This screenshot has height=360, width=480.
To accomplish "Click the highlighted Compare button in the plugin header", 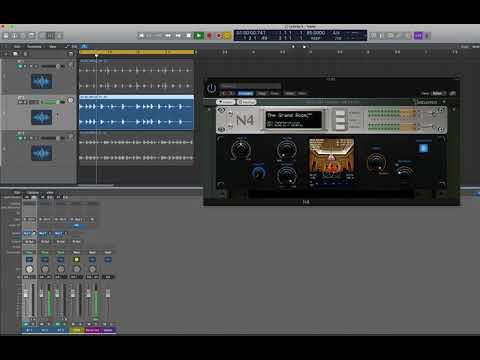I will pyautogui.click(x=245, y=93).
